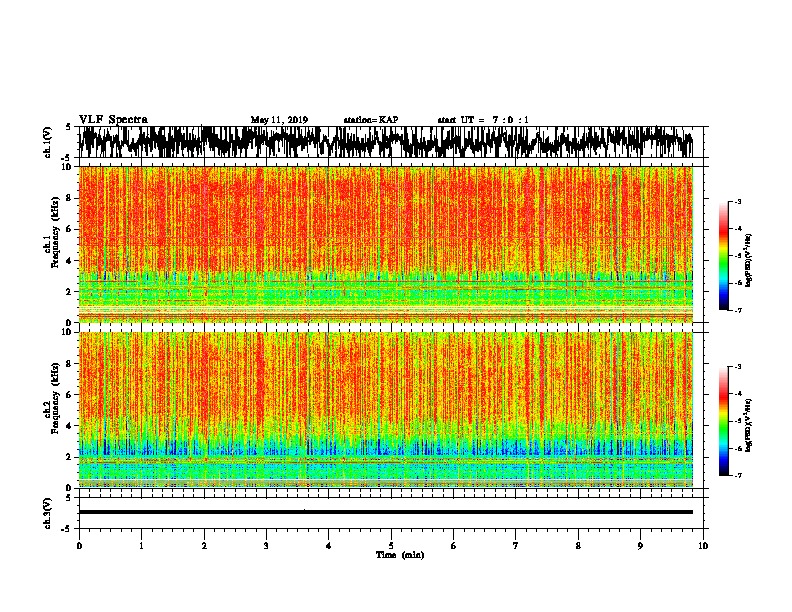Viewport: 792px width, 612px height.
Task: Click the "ch.1(V)" waveform axis label
Action: [48, 142]
